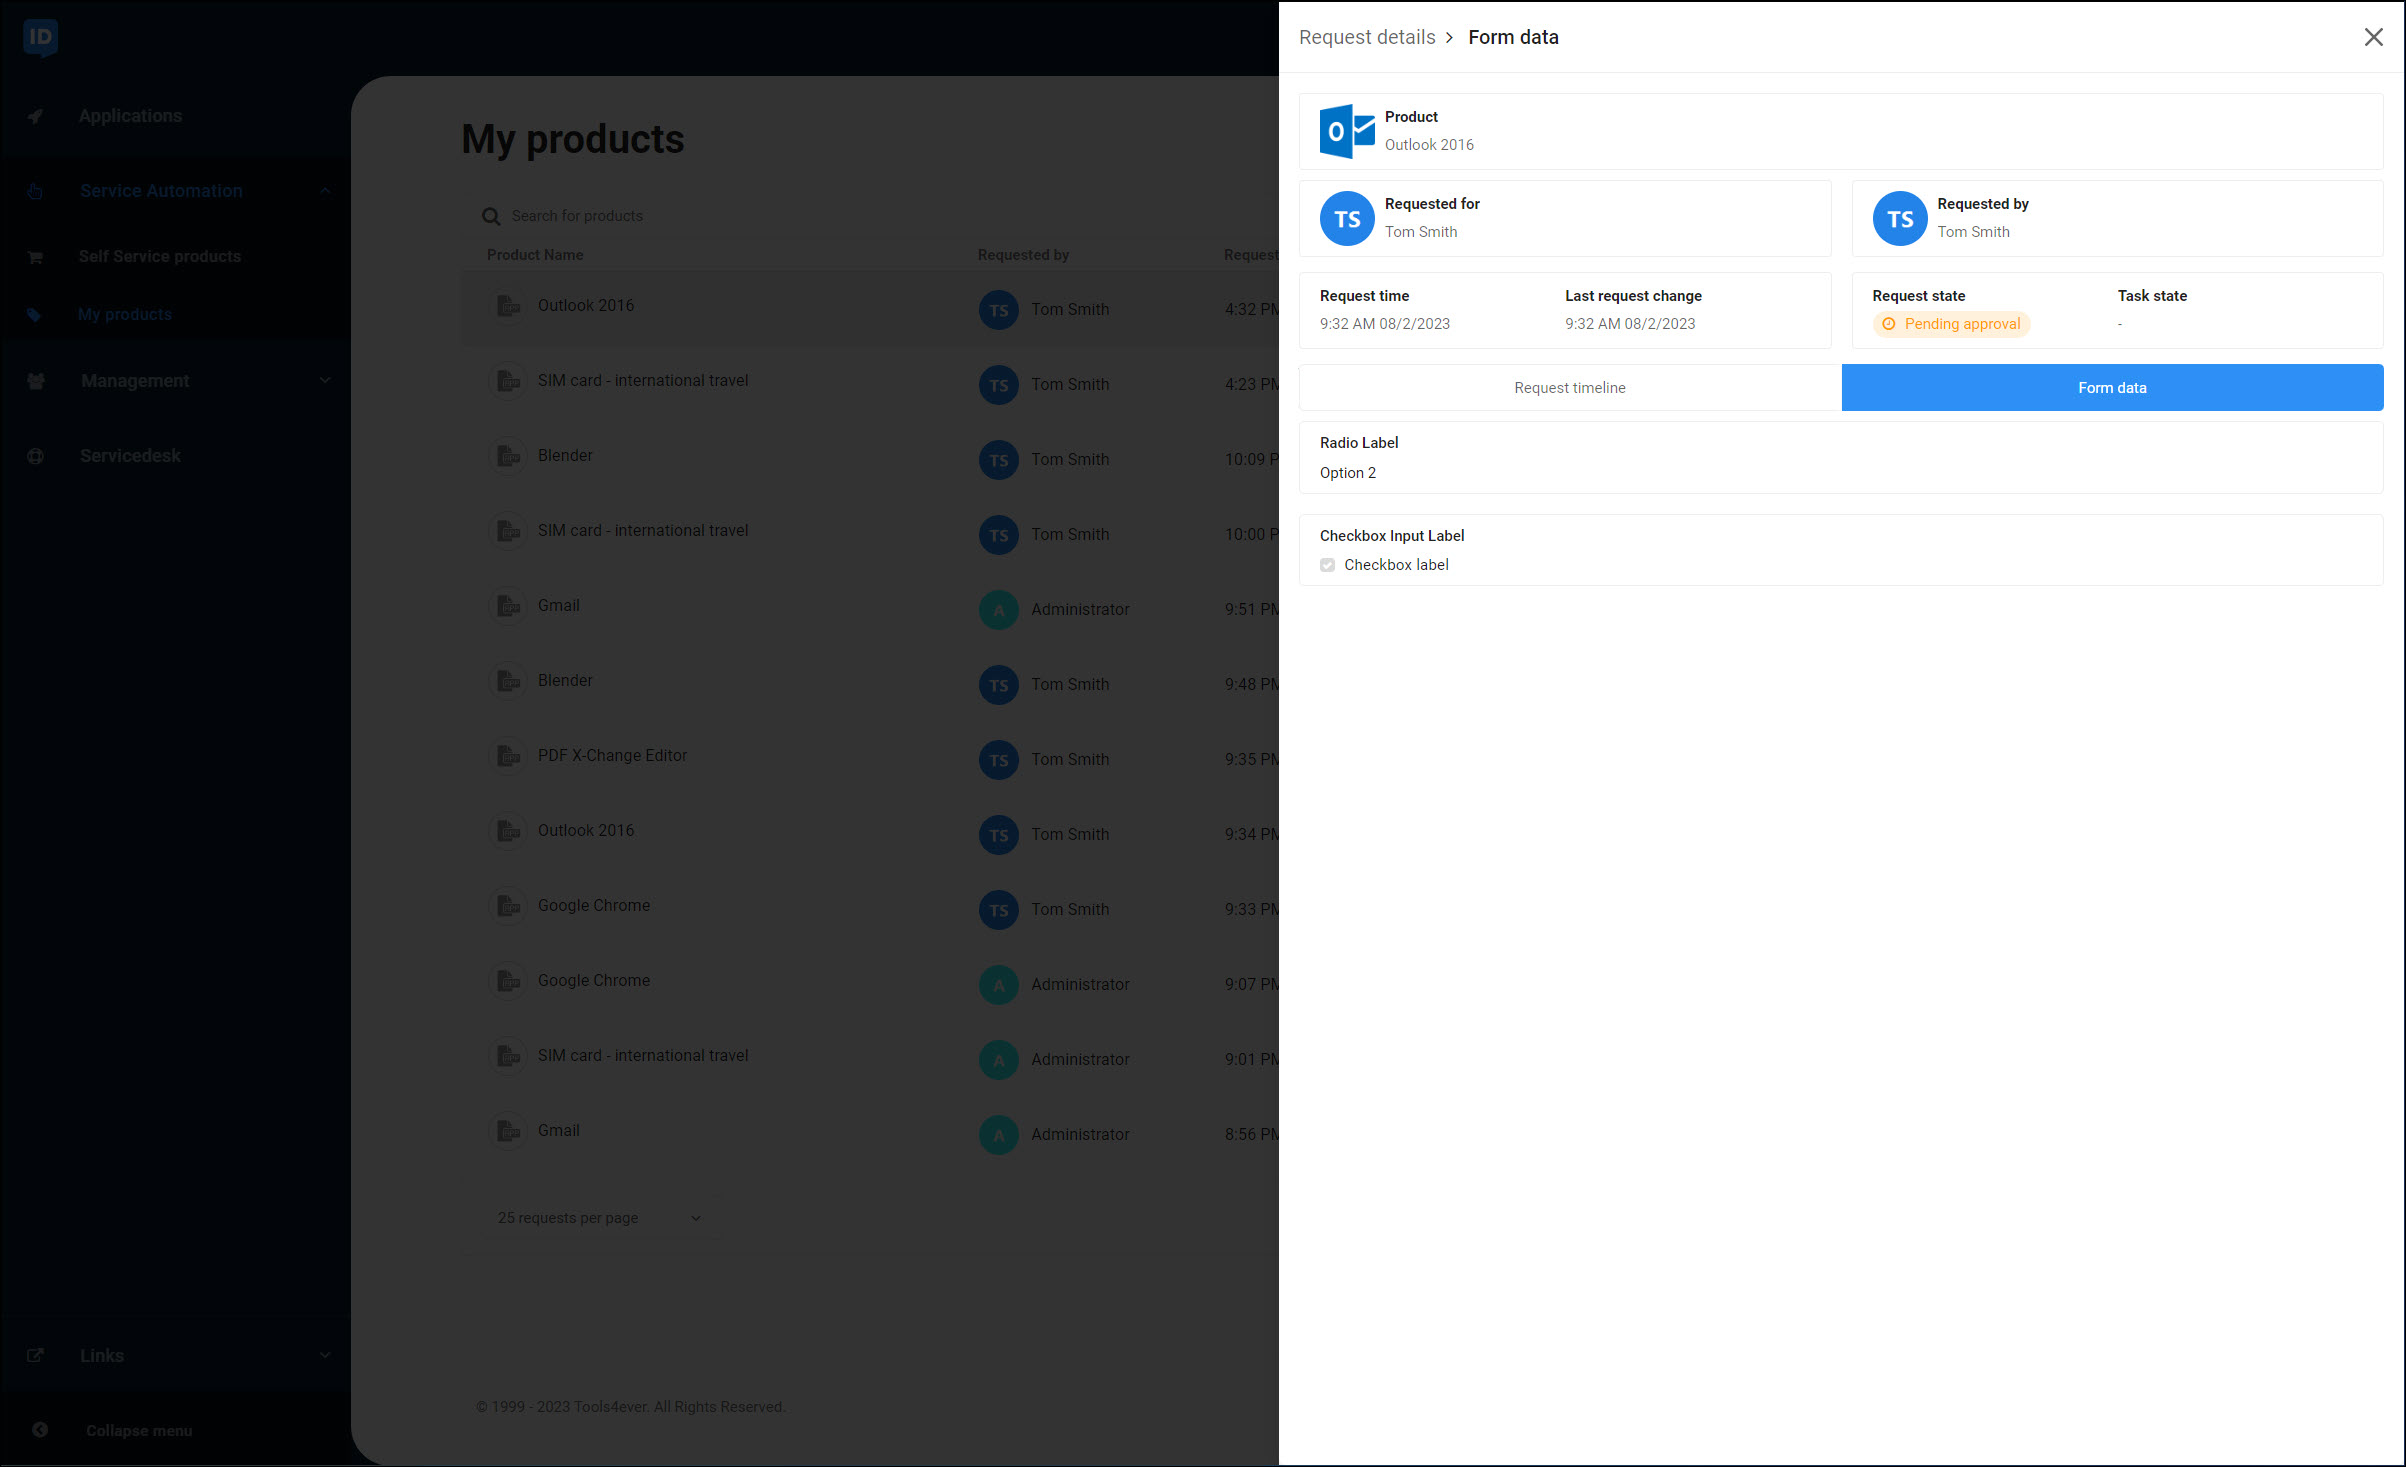
Task: Click the TS avatar under Requested by in the panel
Action: pos(1900,219)
